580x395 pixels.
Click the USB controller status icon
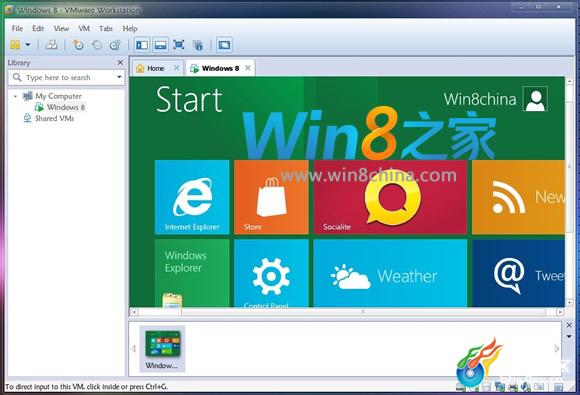pos(539,387)
